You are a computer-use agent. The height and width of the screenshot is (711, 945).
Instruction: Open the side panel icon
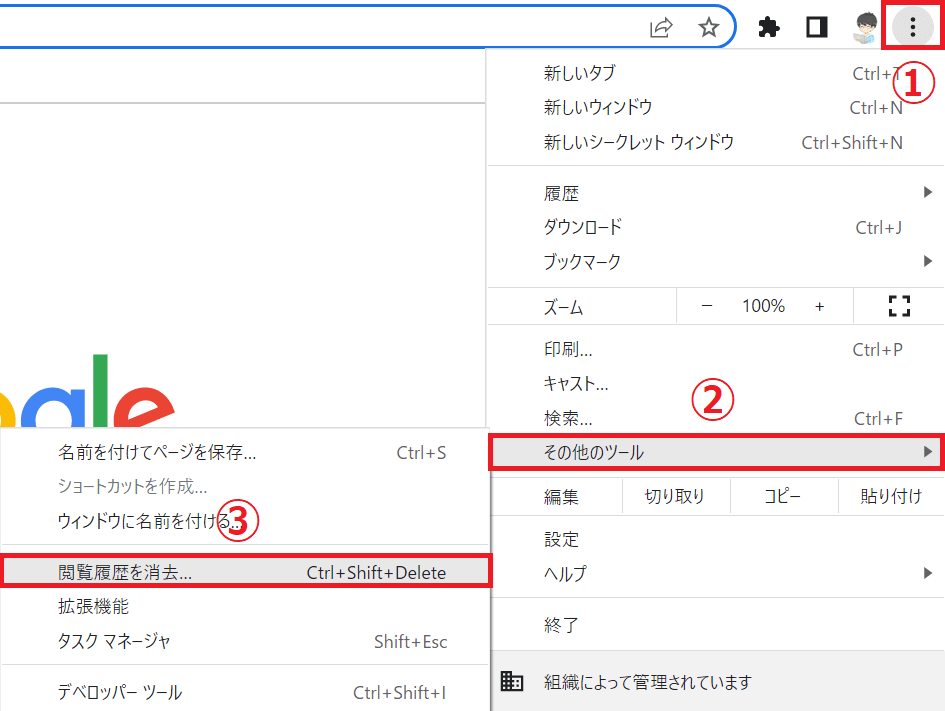(816, 27)
